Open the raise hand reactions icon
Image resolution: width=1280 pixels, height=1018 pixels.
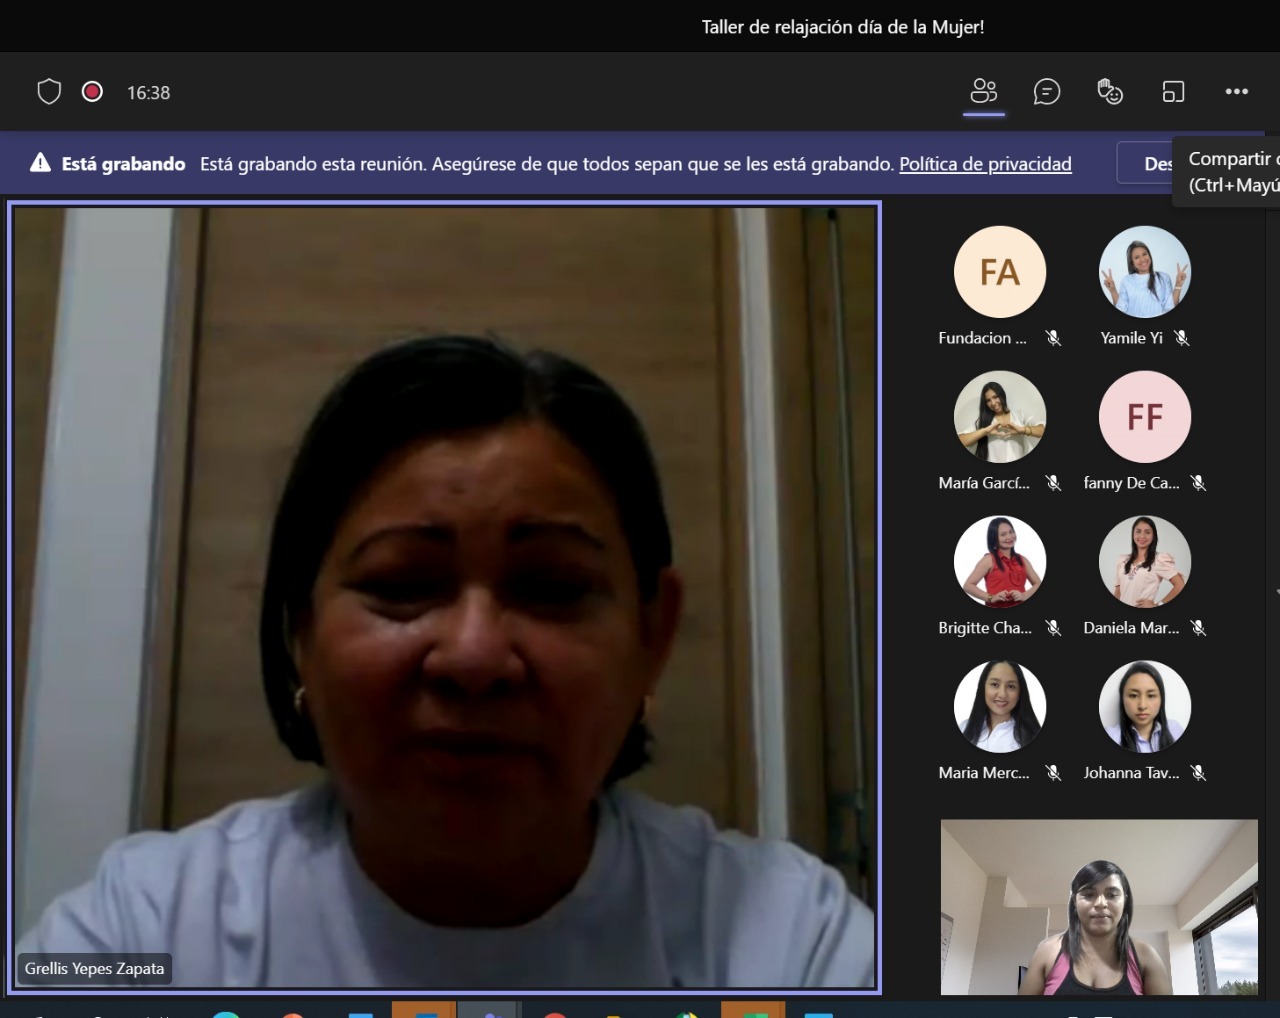[x=1110, y=92]
